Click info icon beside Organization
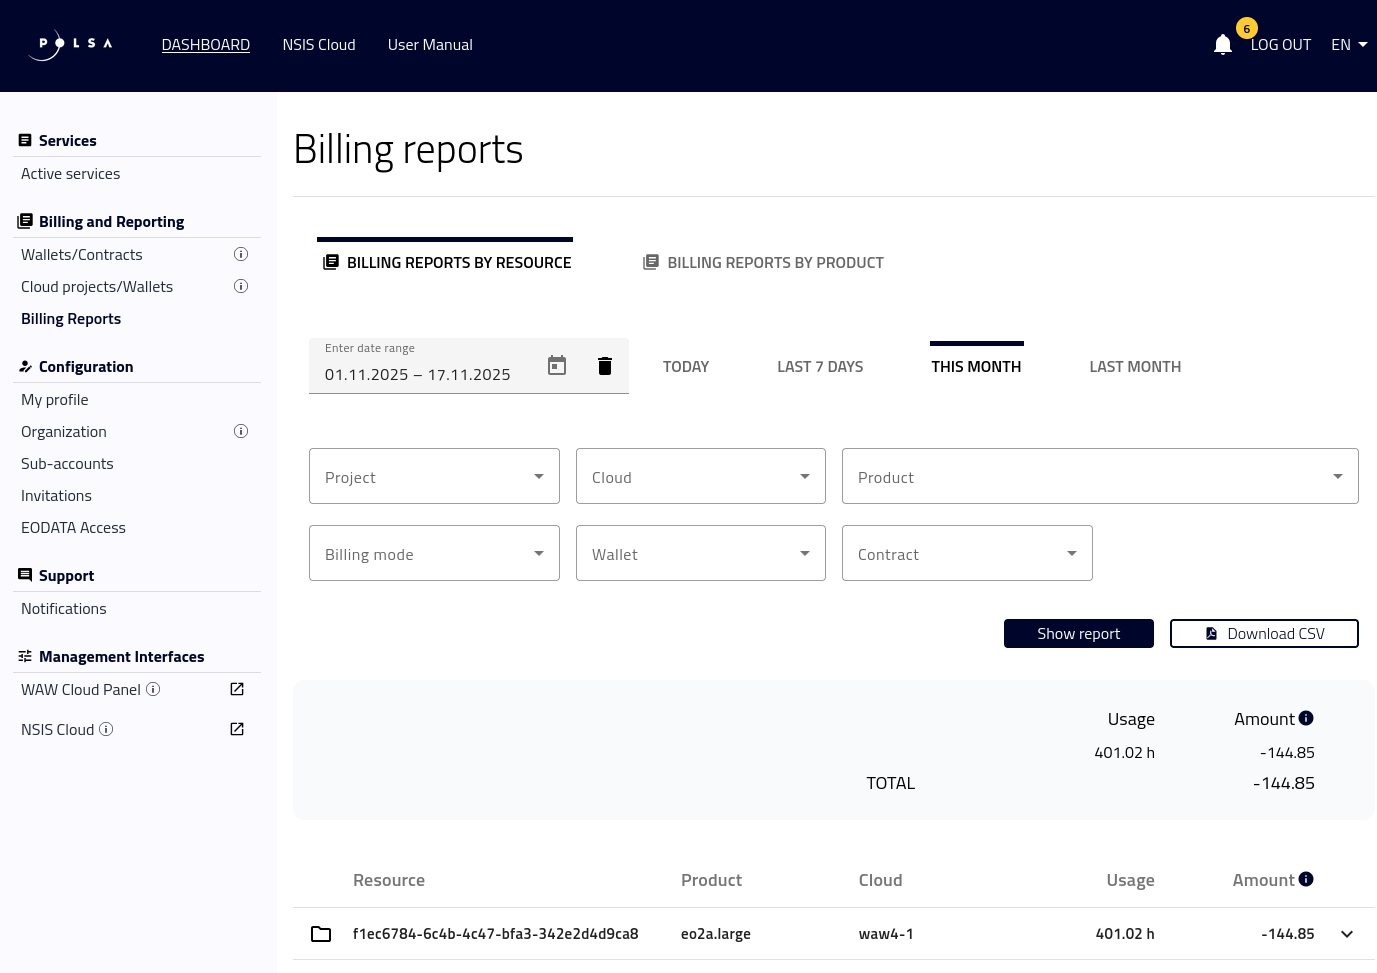The image size is (1377, 973). tap(241, 432)
